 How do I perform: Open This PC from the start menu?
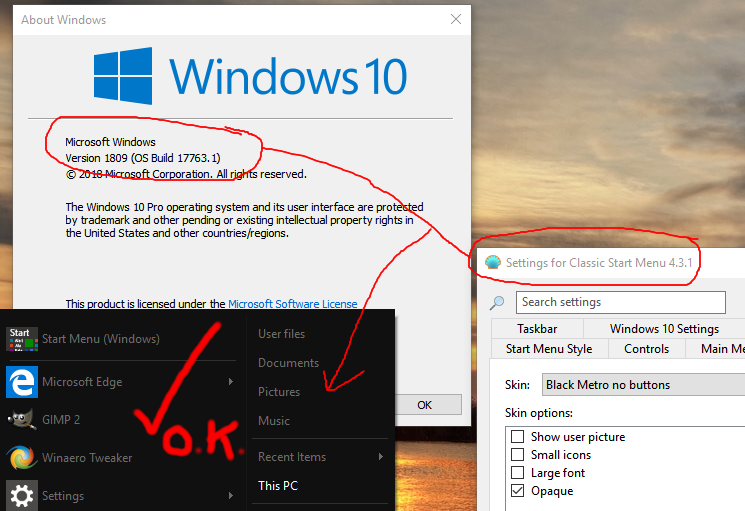[277, 486]
